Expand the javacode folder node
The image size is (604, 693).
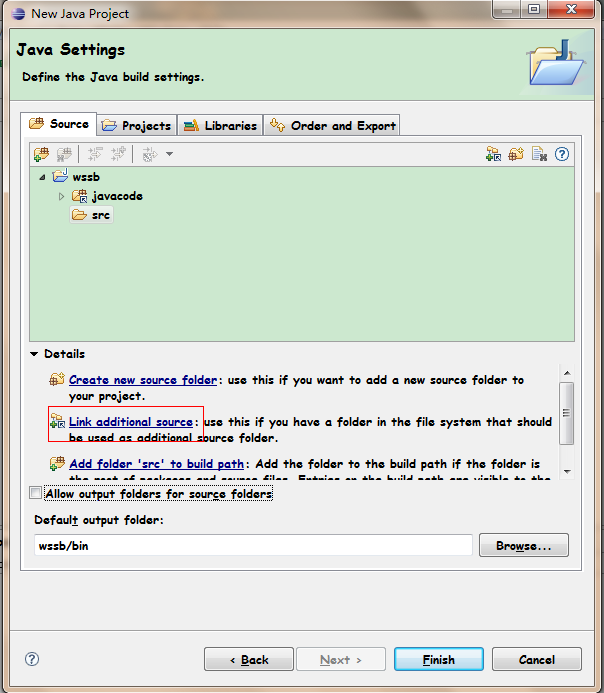point(61,196)
